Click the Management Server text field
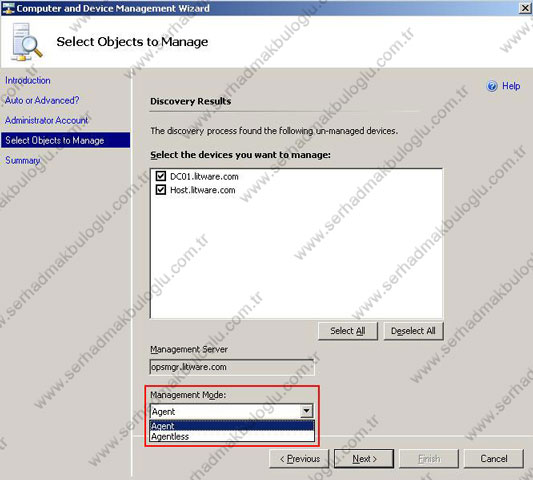The height and width of the screenshot is (480, 533). 232,367
